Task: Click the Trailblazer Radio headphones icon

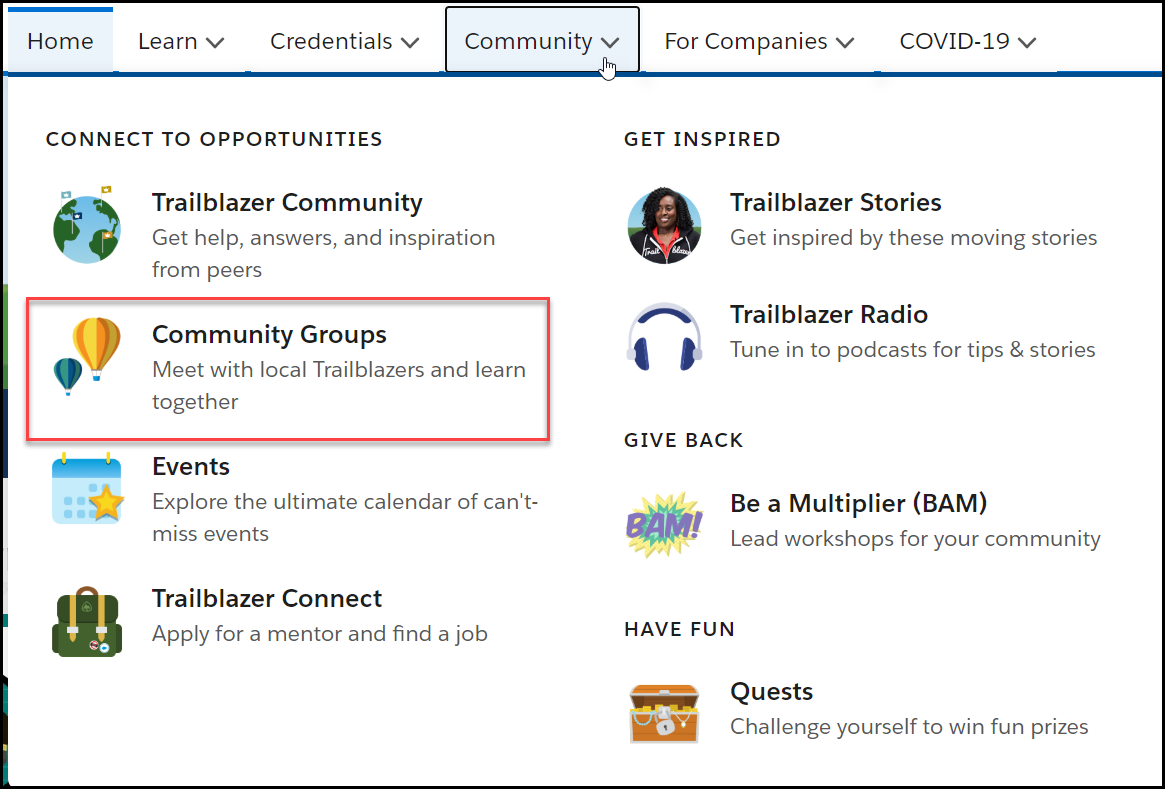Action: pyautogui.click(x=664, y=337)
